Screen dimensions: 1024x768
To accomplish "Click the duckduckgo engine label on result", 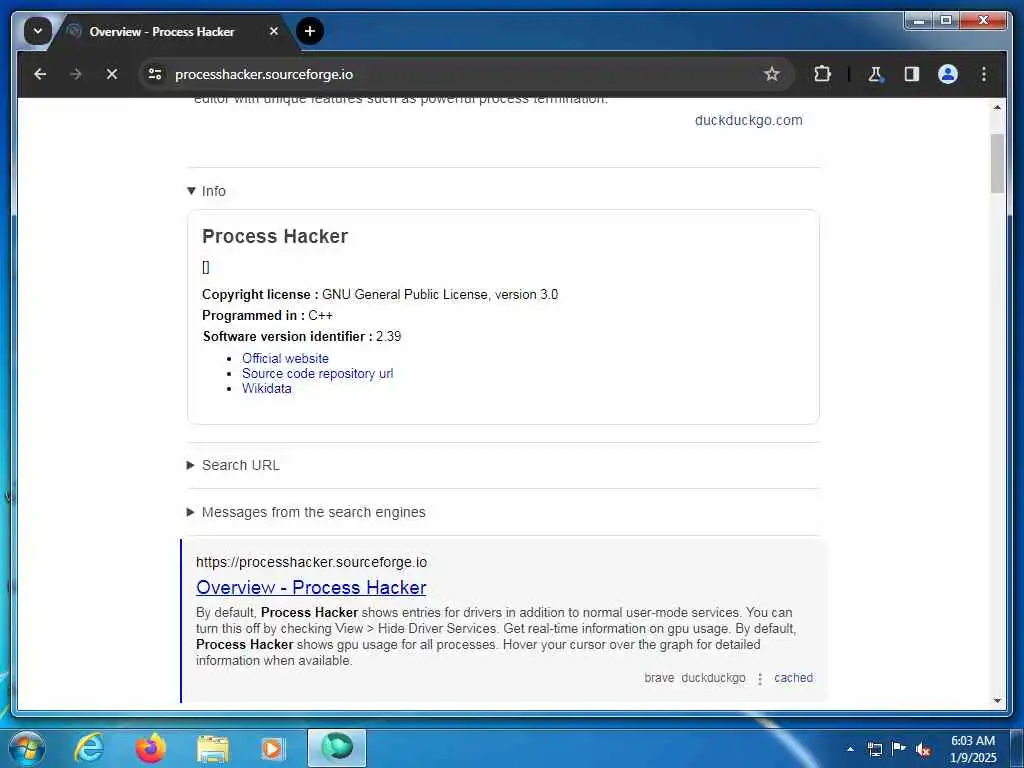I will click(x=713, y=679).
